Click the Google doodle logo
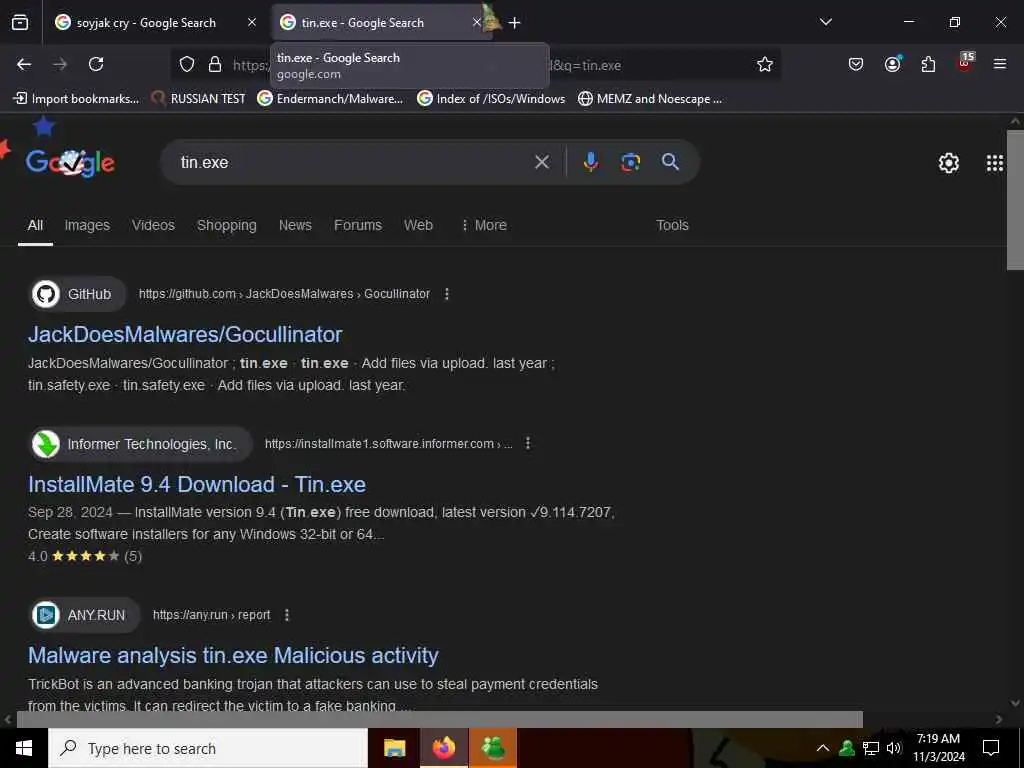1024x768 pixels. click(70, 162)
